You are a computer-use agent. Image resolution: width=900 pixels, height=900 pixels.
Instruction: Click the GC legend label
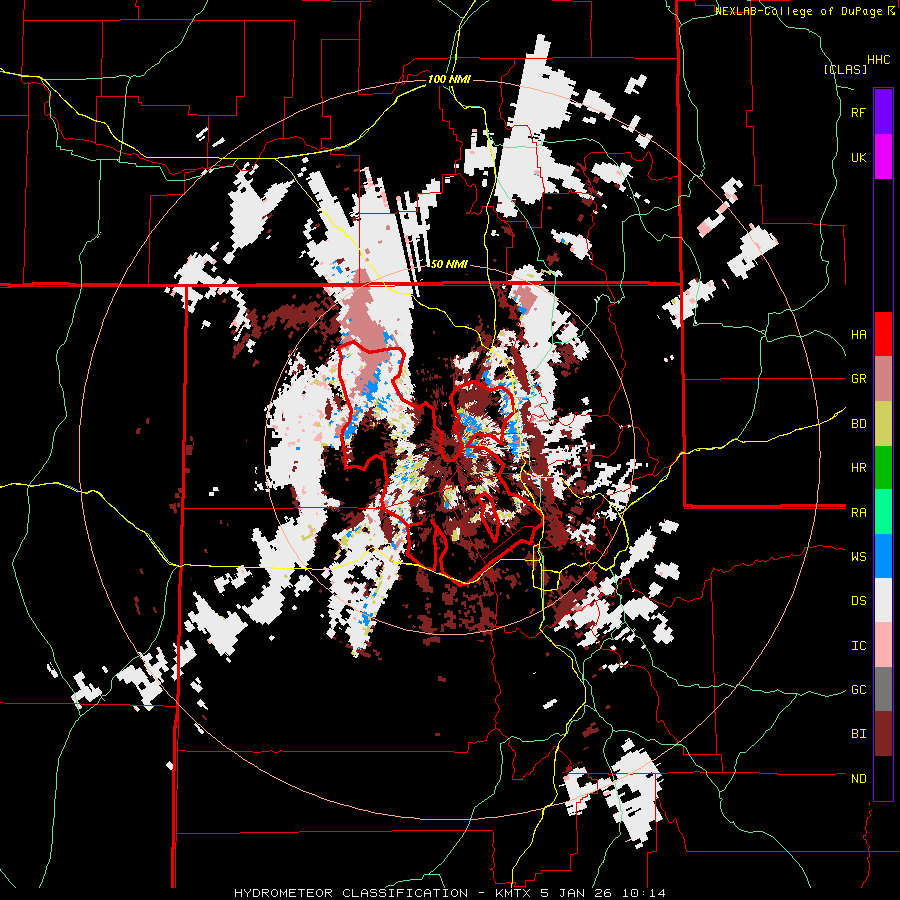coord(858,690)
